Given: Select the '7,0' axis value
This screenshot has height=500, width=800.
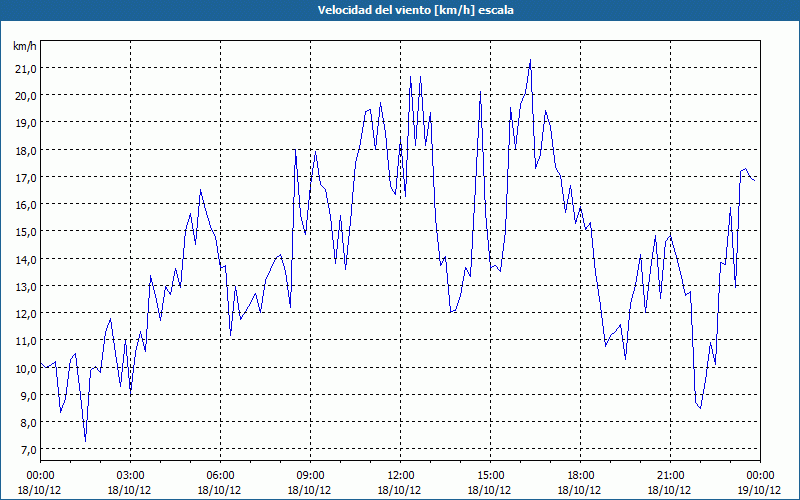Looking at the screenshot, I should pyautogui.click(x=28, y=449).
